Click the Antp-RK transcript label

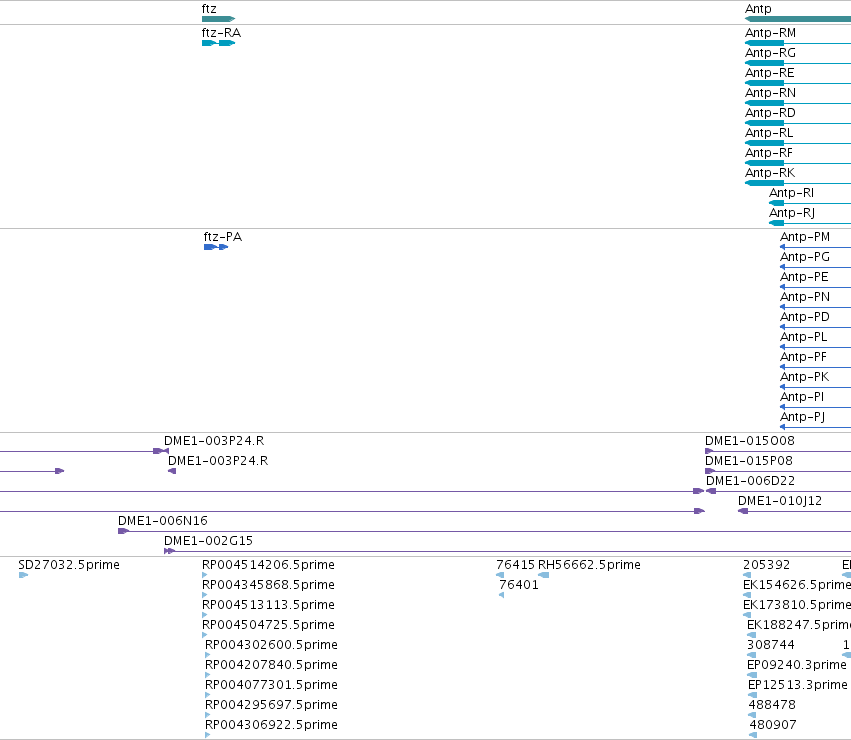click(x=770, y=173)
